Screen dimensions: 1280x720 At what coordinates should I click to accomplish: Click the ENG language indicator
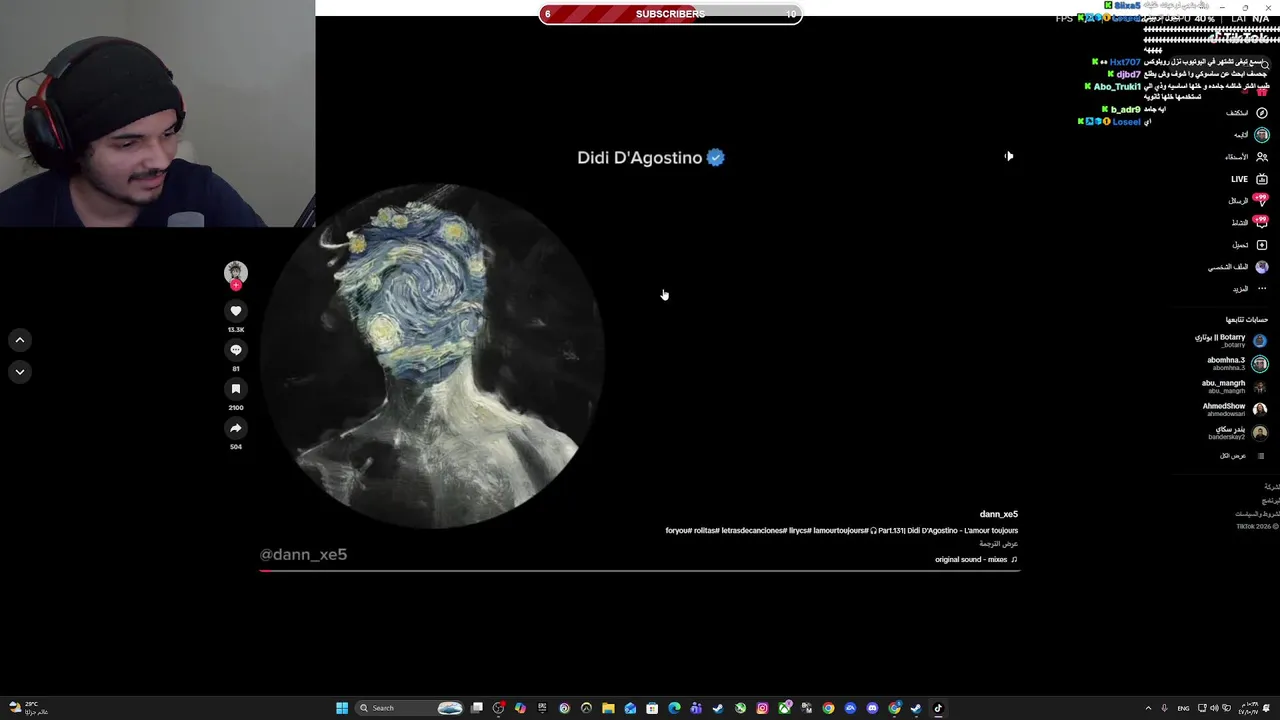1184,708
